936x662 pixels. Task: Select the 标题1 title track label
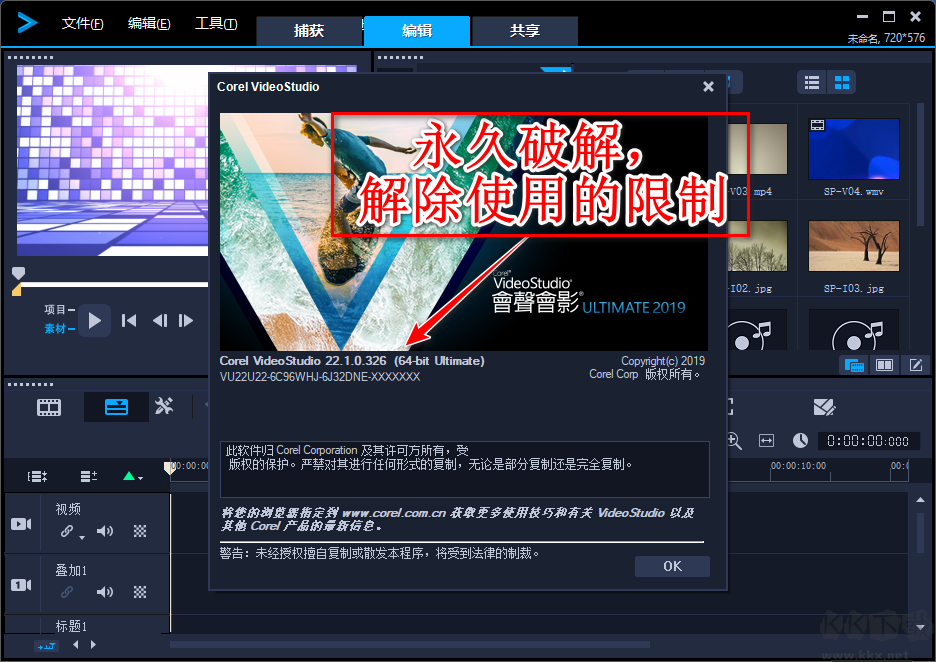pos(71,626)
